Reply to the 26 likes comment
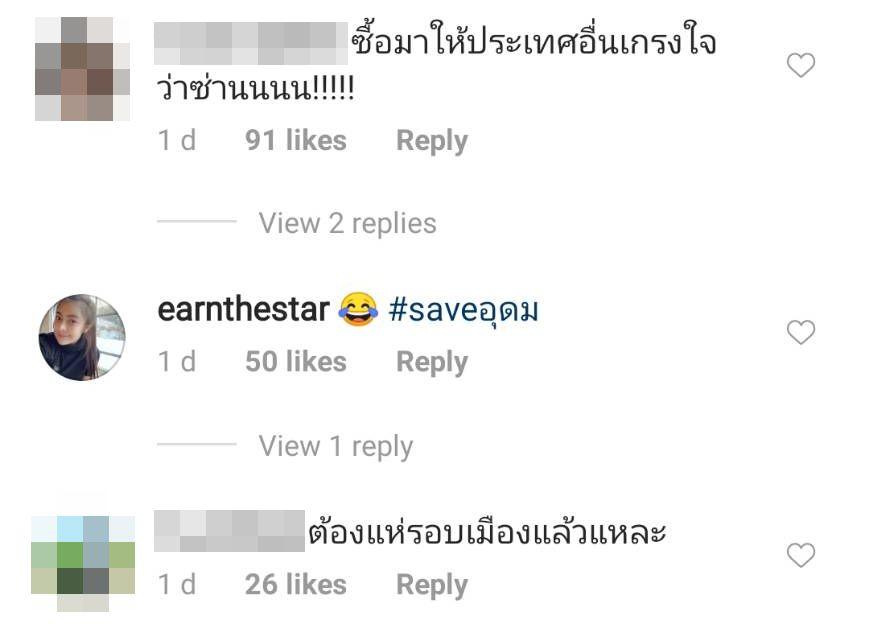 tap(432, 585)
